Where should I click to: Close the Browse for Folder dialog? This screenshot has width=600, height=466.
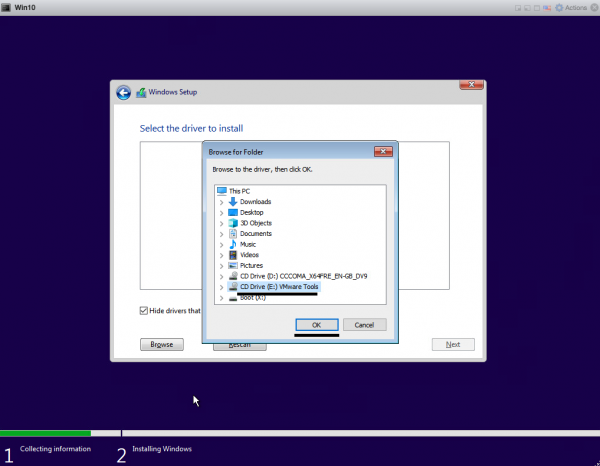383,152
